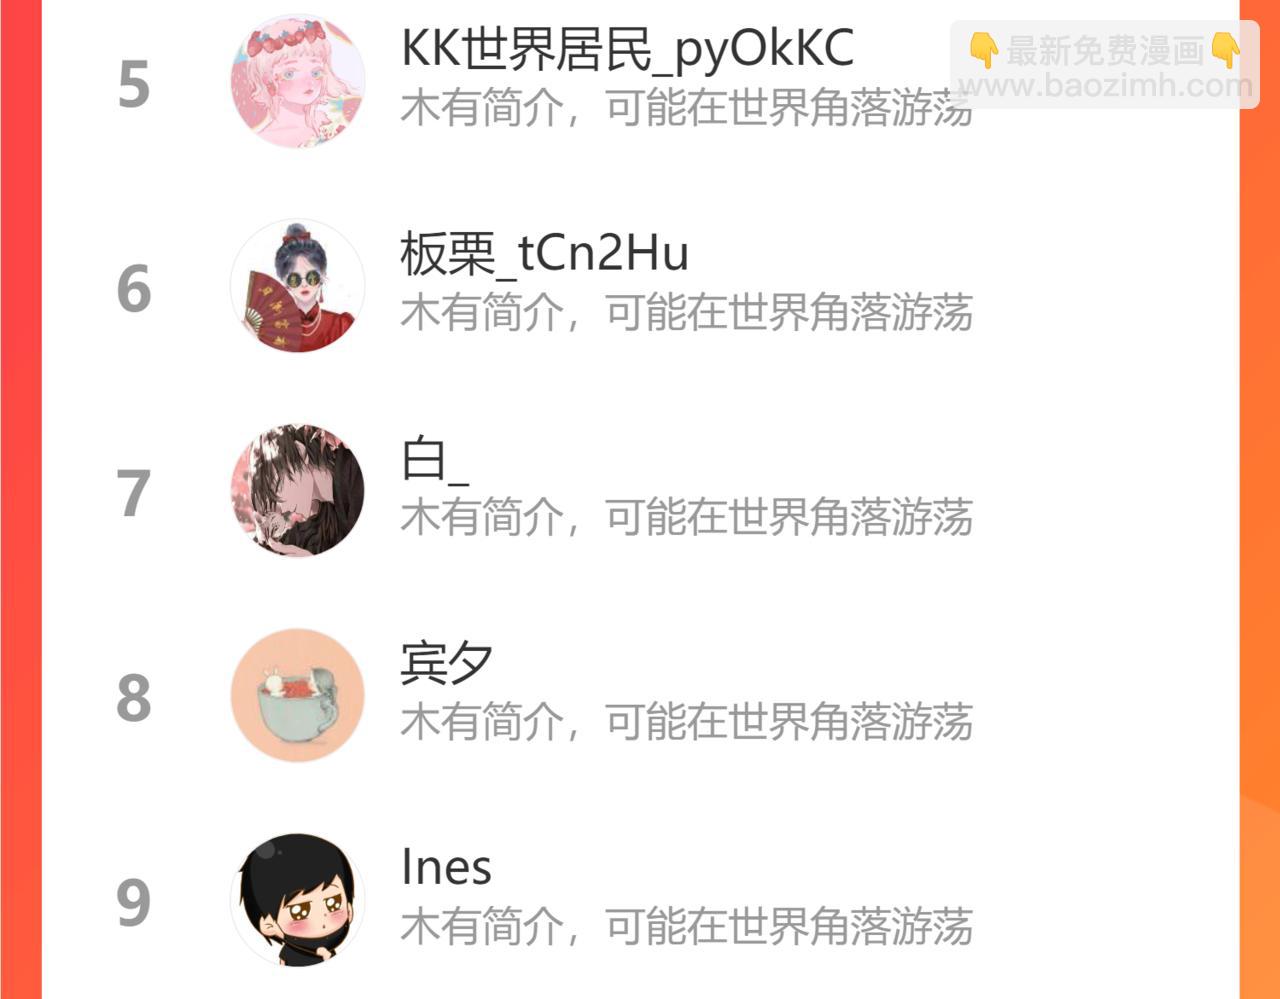Click the 最新免费漫画 watermark banner

coord(1105,66)
